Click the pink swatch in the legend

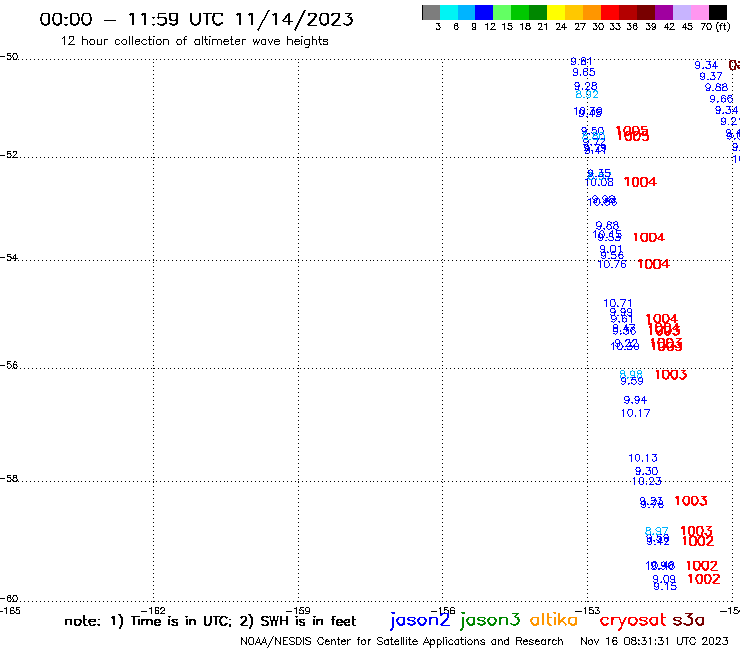(x=700, y=12)
